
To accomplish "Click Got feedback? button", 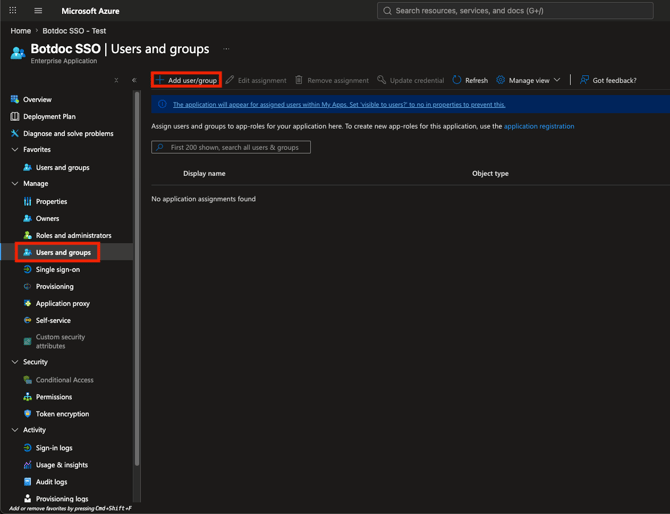I will (608, 80).
